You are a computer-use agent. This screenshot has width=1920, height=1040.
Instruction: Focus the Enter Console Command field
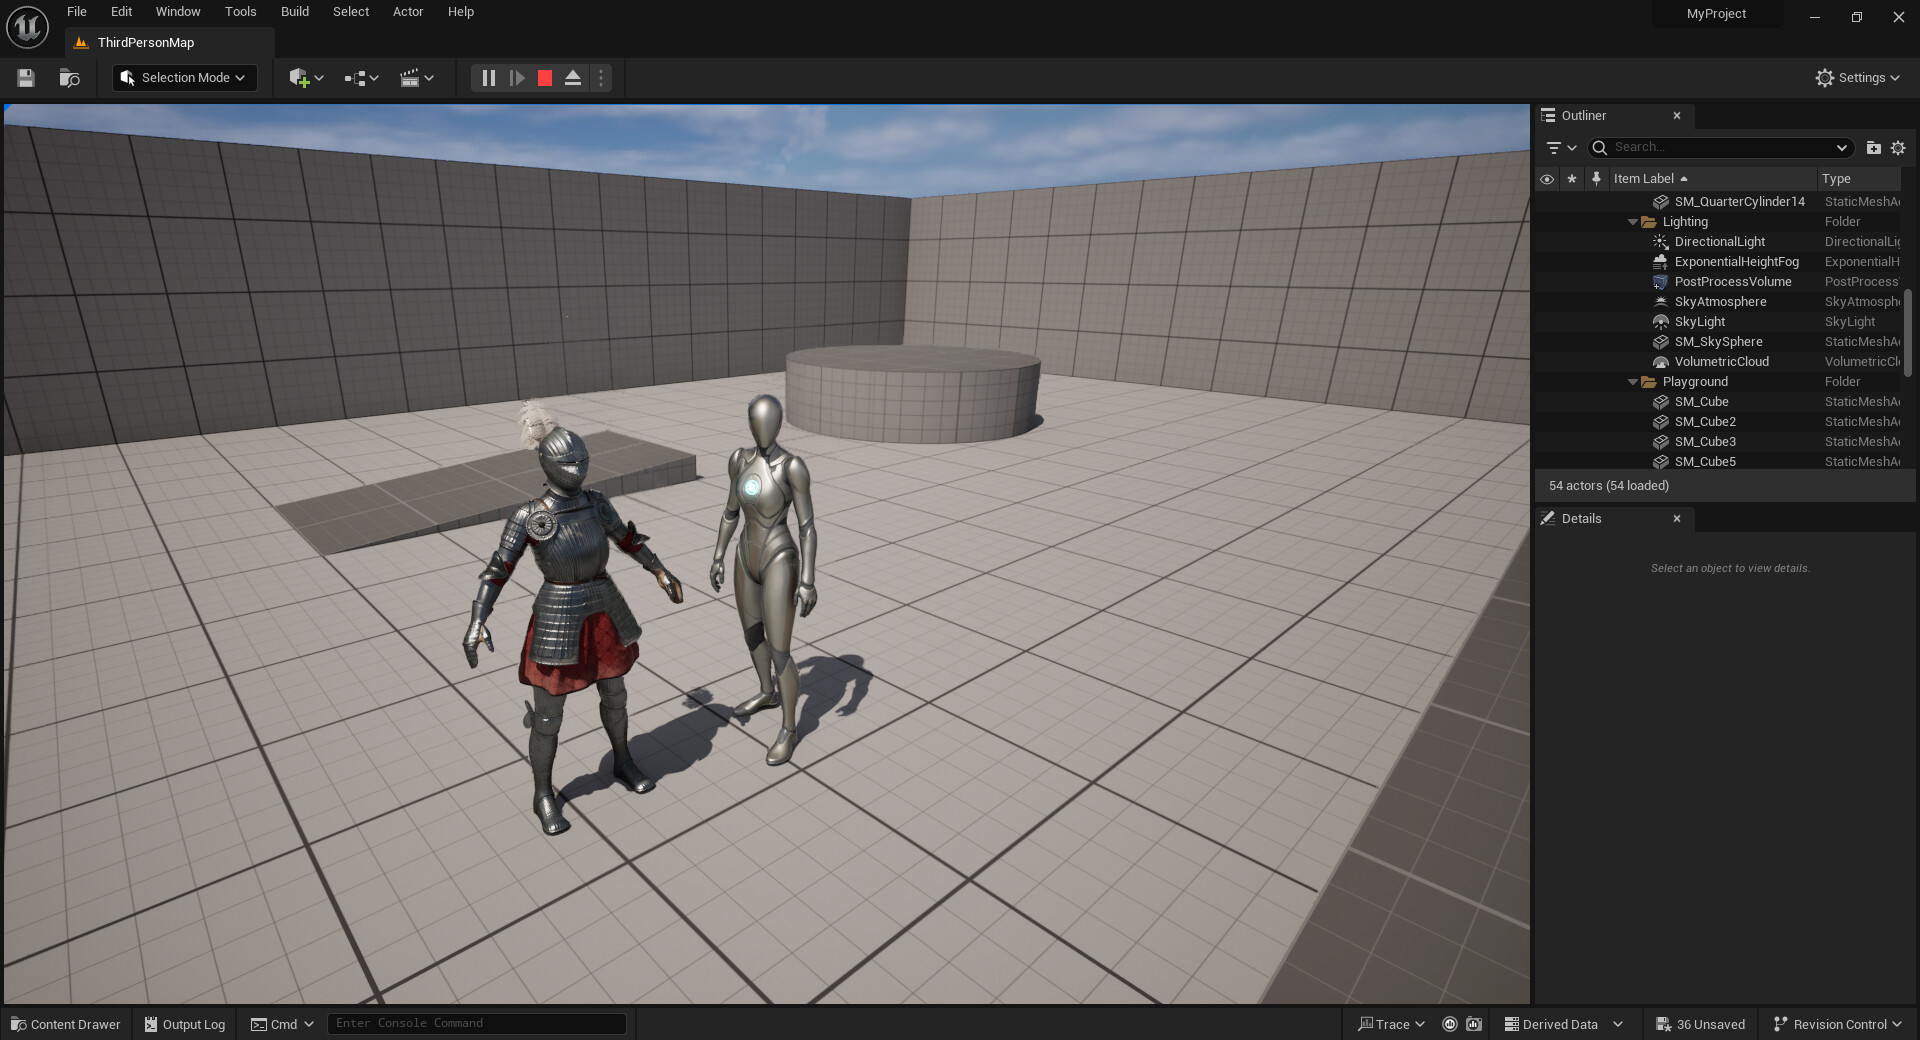[x=477, y=1024]
